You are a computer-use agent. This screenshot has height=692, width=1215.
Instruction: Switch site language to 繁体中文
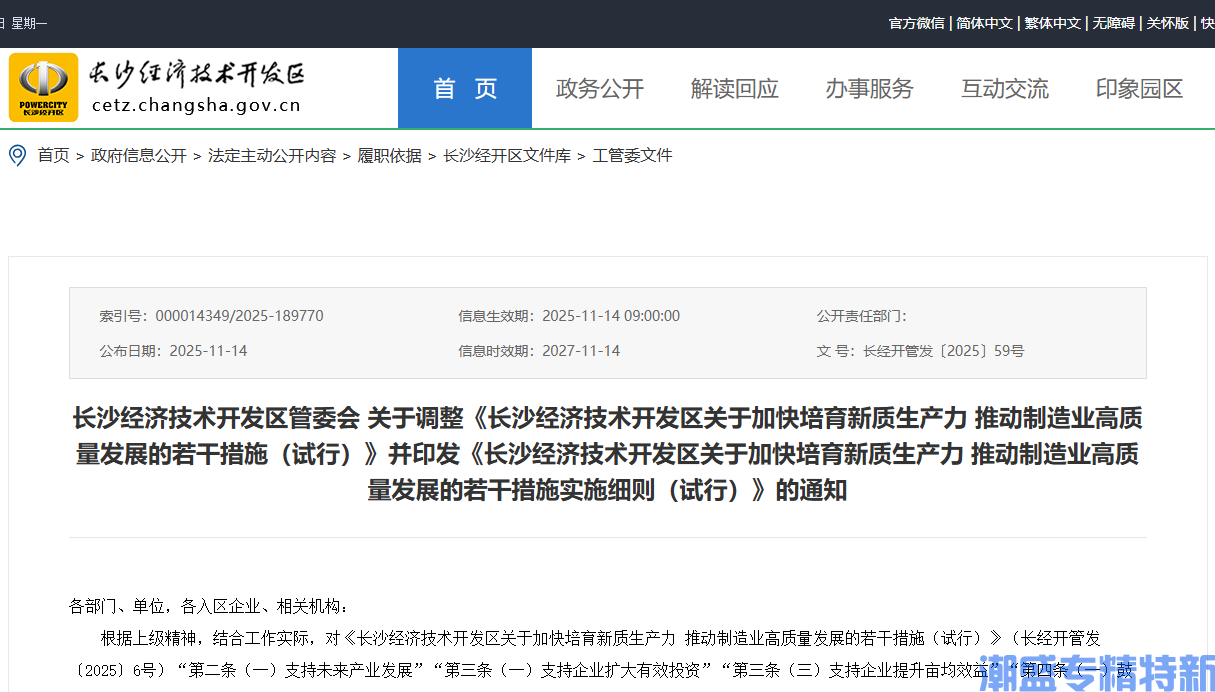1053,22
